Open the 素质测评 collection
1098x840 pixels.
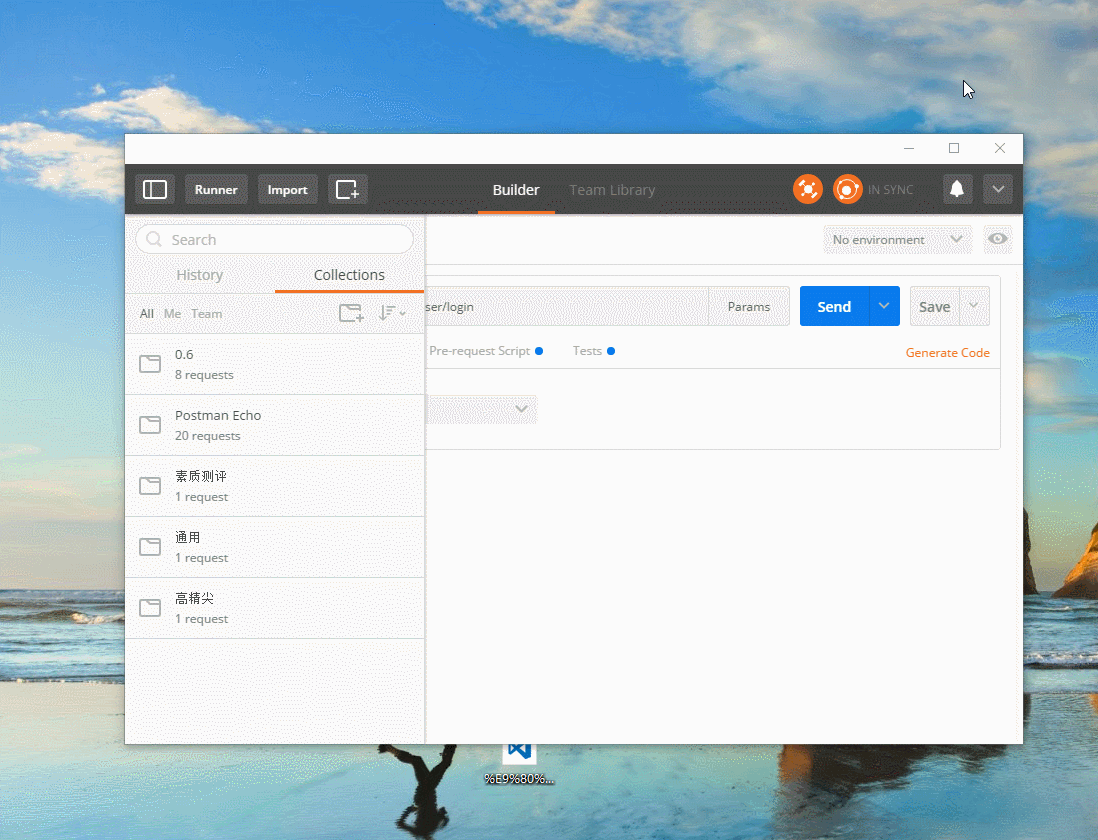274,486
